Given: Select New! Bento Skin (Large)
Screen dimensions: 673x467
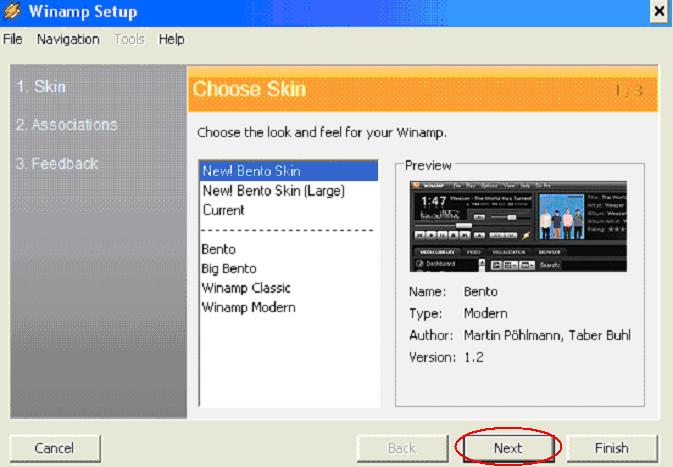Looking at the screenshot, I should [289, 191].
